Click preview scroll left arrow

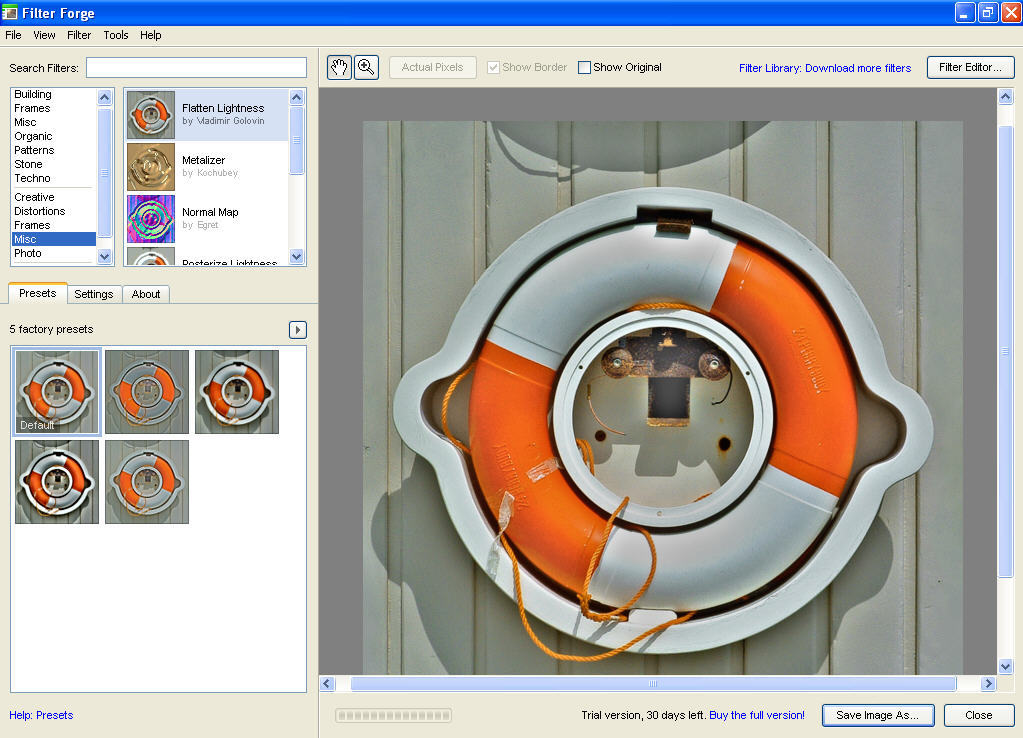328,683
